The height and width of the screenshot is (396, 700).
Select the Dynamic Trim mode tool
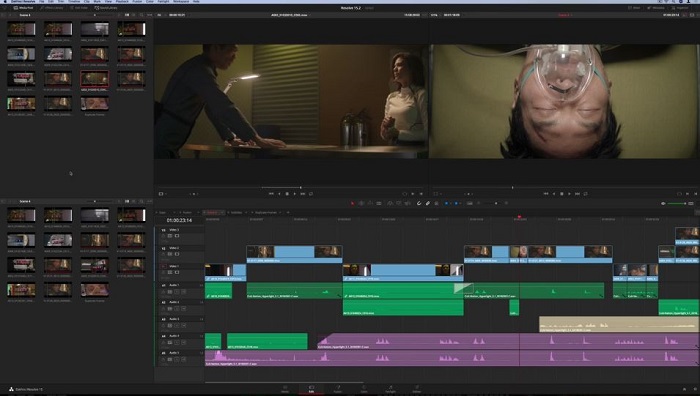[370, 203]
